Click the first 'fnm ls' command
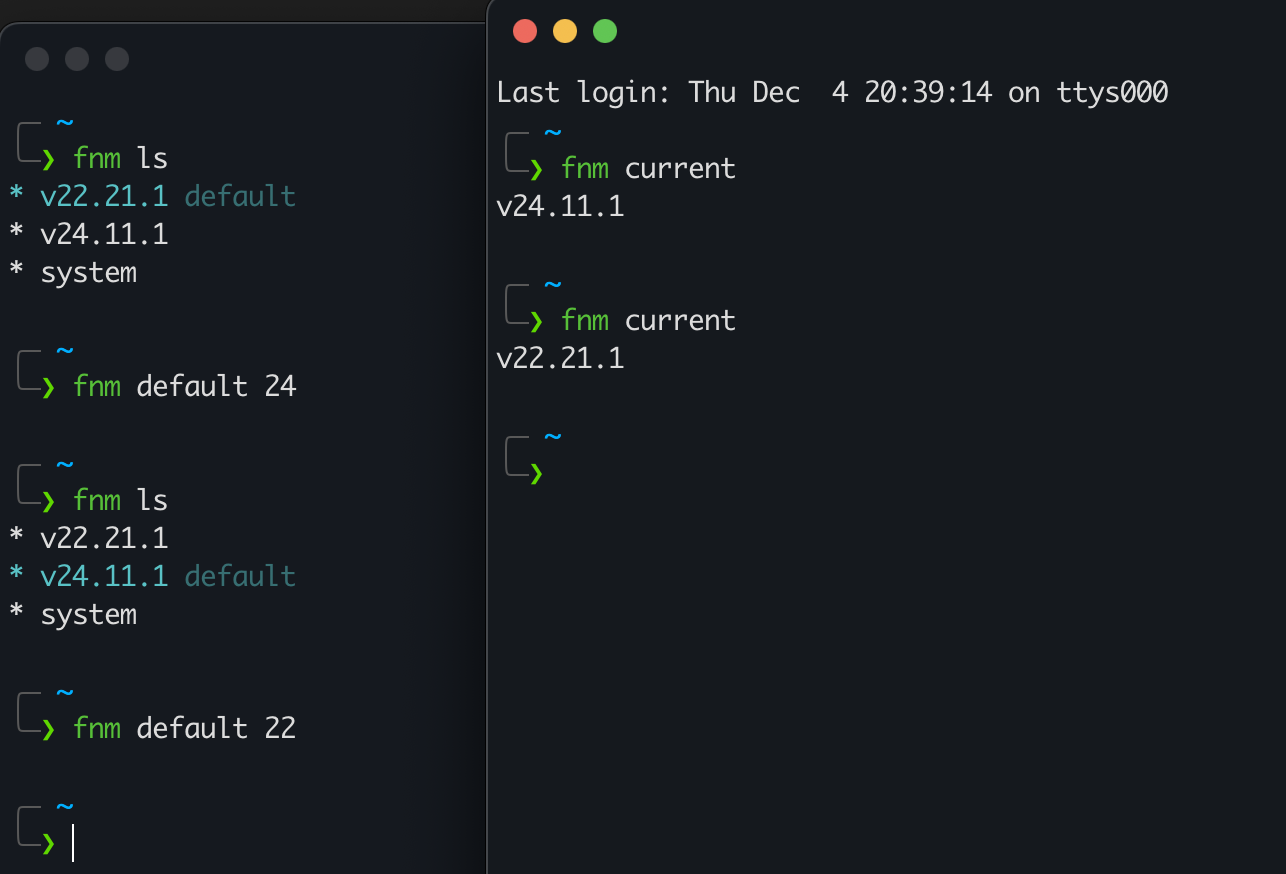Image resolution: width=1286 pixels, height=874 pixels. click(x=120, y=158)
